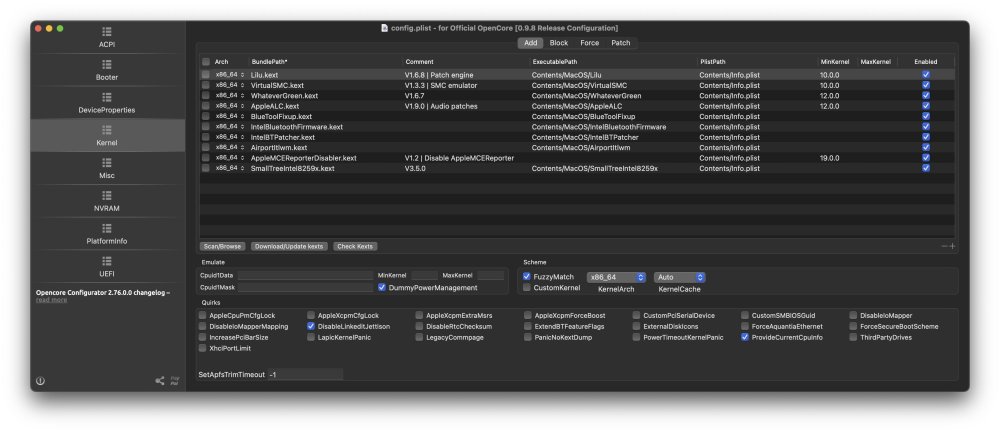Click the PayPal donate icon
The image size is (1000, 432).
(175, 381)
